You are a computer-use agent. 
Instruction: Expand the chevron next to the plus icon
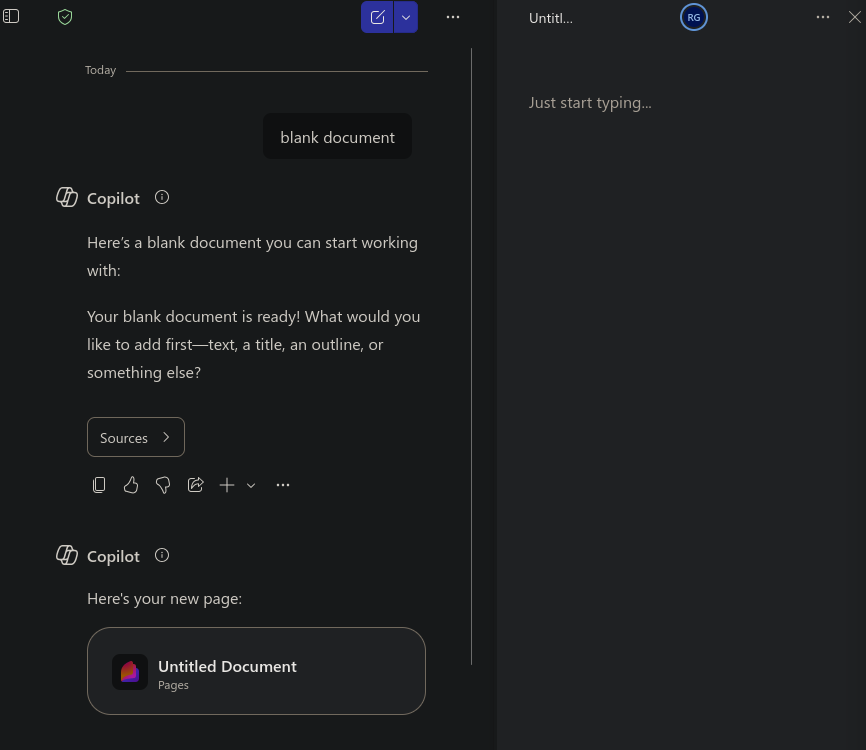click(x=251, y=486)
